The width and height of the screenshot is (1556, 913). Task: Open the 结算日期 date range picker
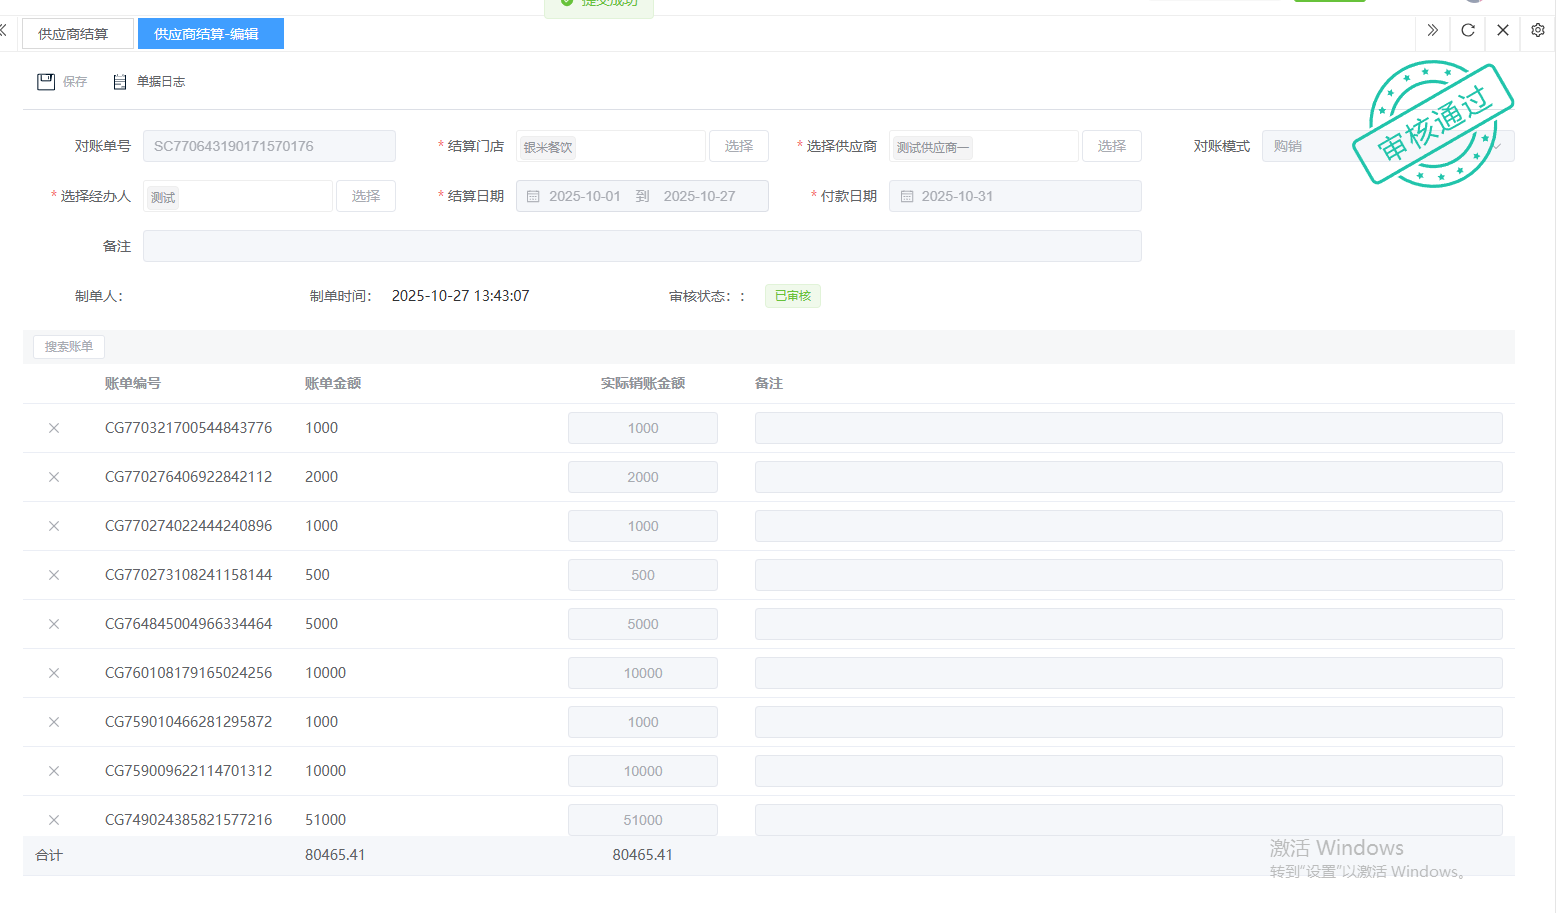pos(641,196)
